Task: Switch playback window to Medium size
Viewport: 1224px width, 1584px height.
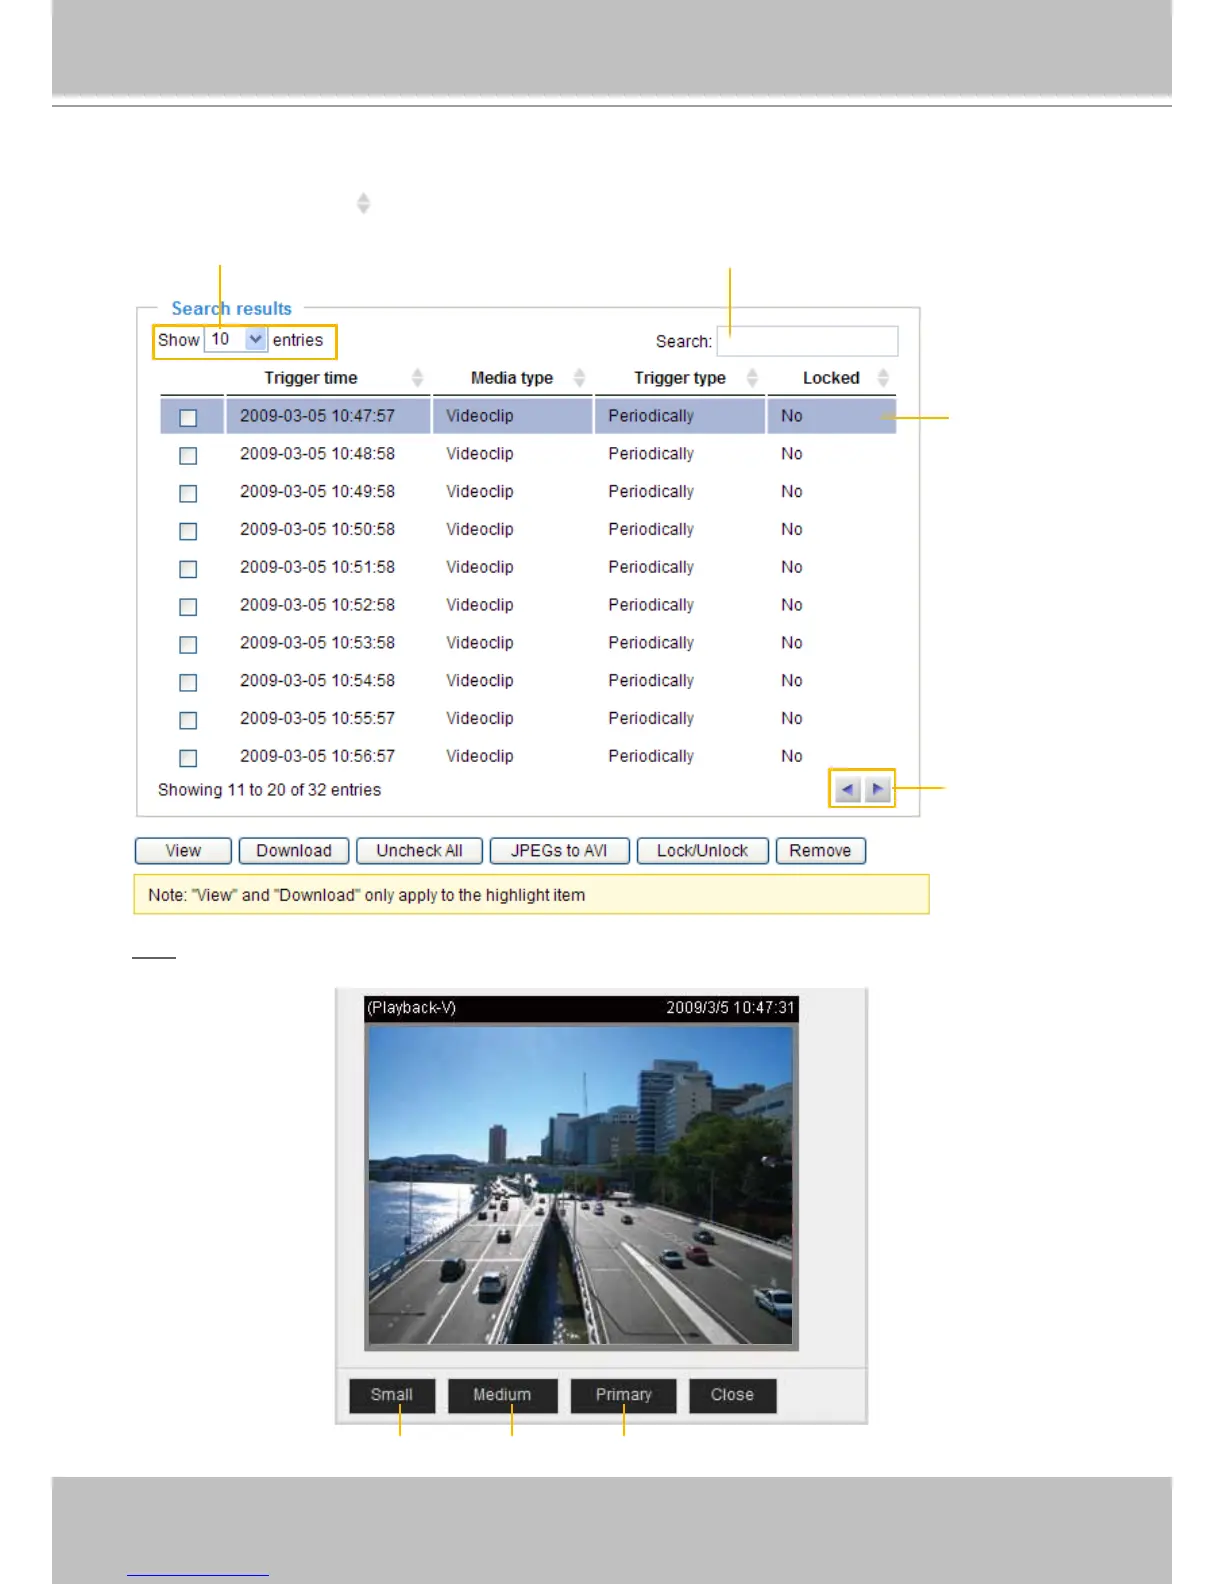Action: click(502, 1395)
